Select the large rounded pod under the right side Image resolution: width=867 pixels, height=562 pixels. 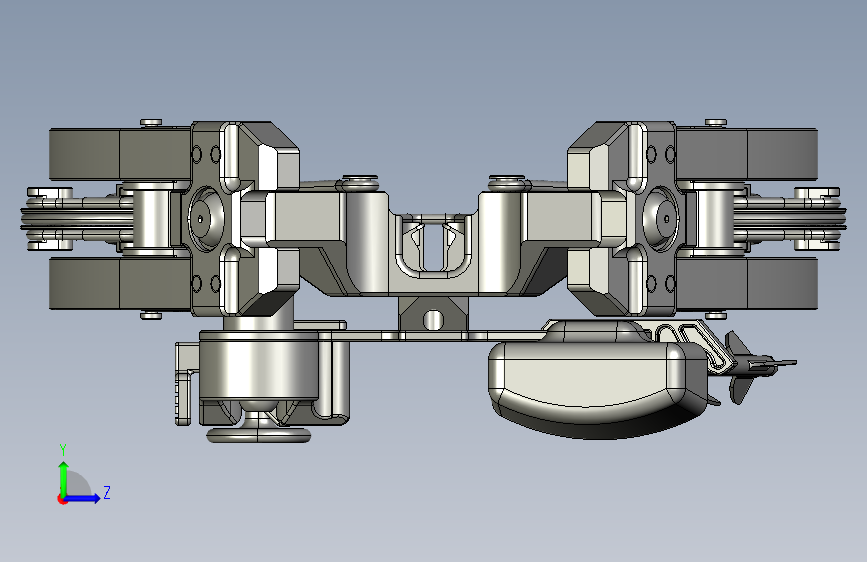597,388
